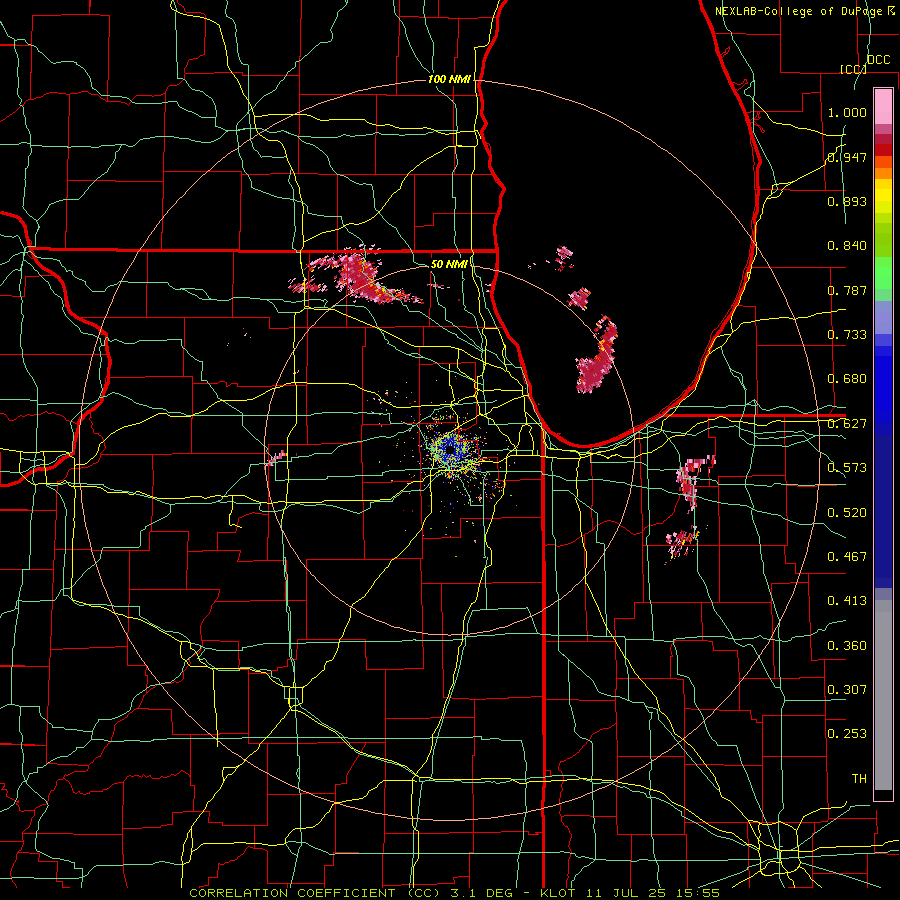900x900 pixels.
Task: Pick the red band of the color scale
Action: [883, 150]
